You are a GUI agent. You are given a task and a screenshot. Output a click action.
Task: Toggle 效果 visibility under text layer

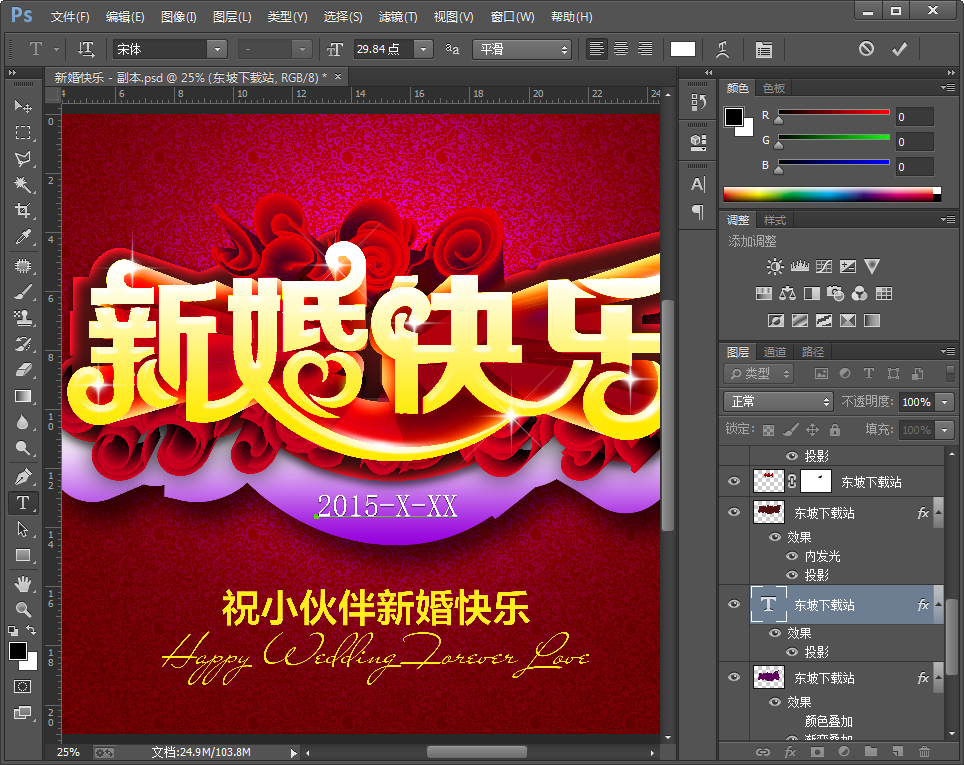pos(775,633)
